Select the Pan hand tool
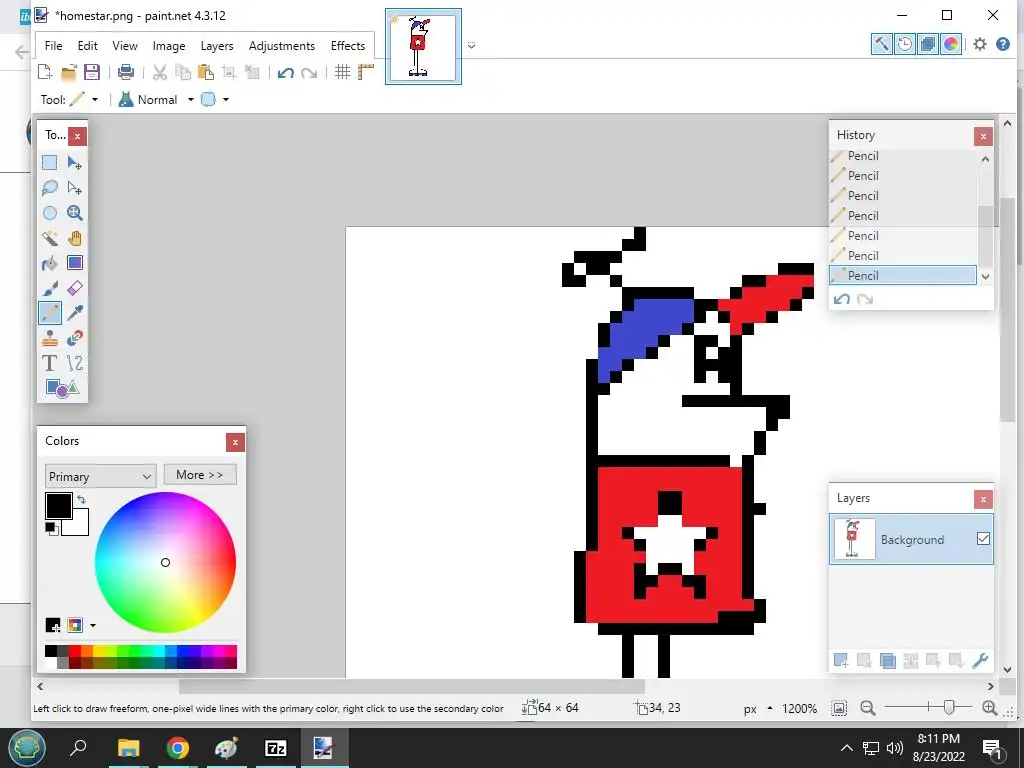 click(74, 238)
